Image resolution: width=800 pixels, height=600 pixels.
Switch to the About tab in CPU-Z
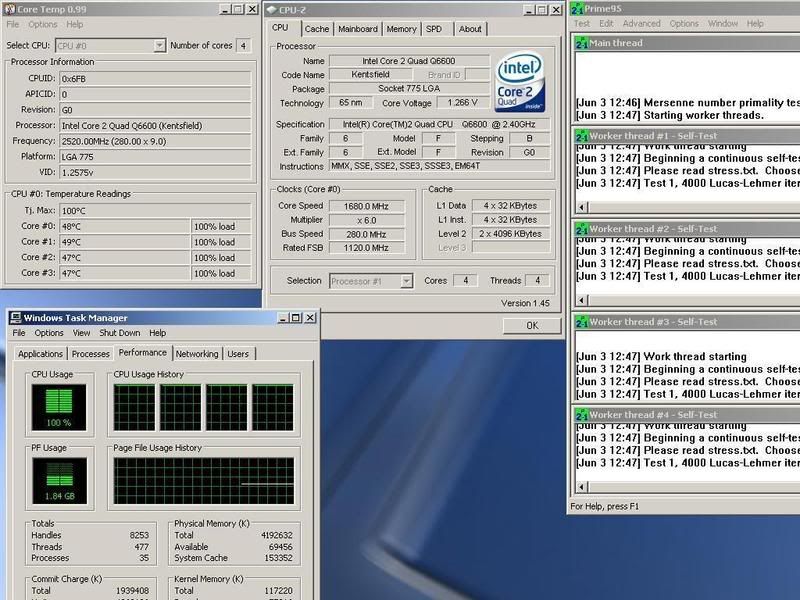[x=470, y=29]
